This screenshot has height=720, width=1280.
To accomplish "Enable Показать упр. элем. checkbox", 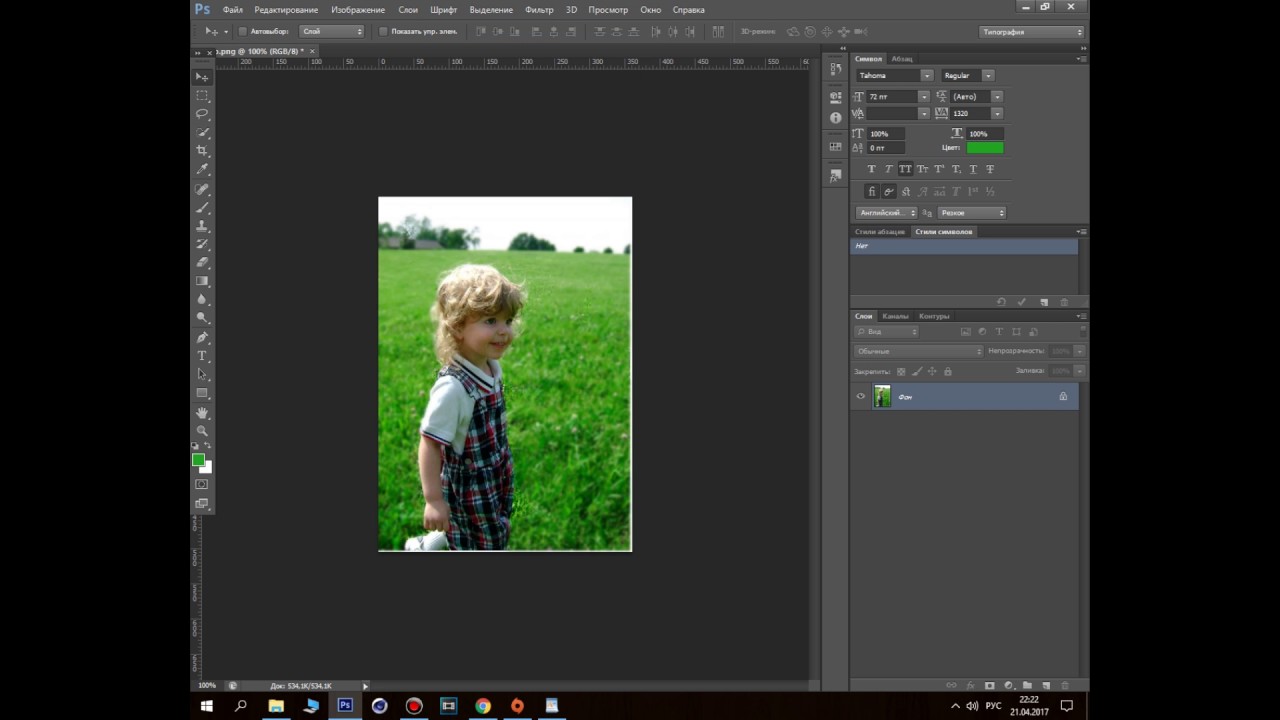I will (383, 31).
